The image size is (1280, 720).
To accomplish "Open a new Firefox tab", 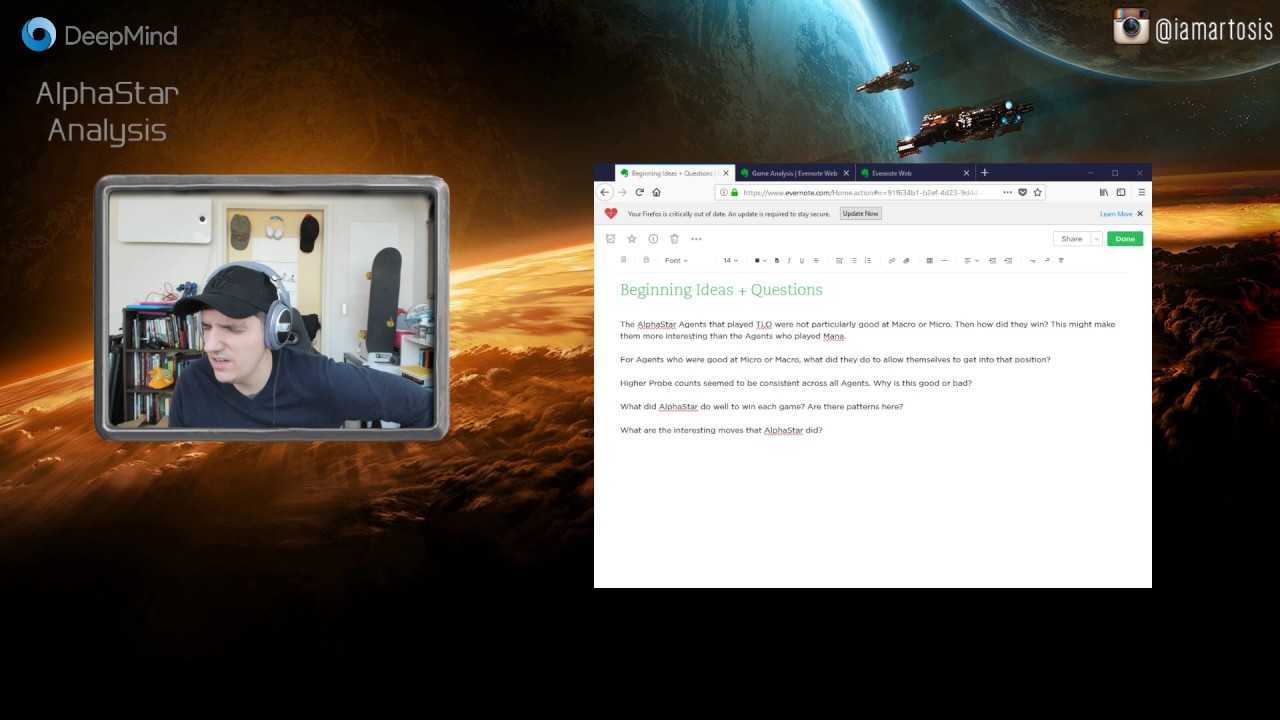I will [984, 172].
